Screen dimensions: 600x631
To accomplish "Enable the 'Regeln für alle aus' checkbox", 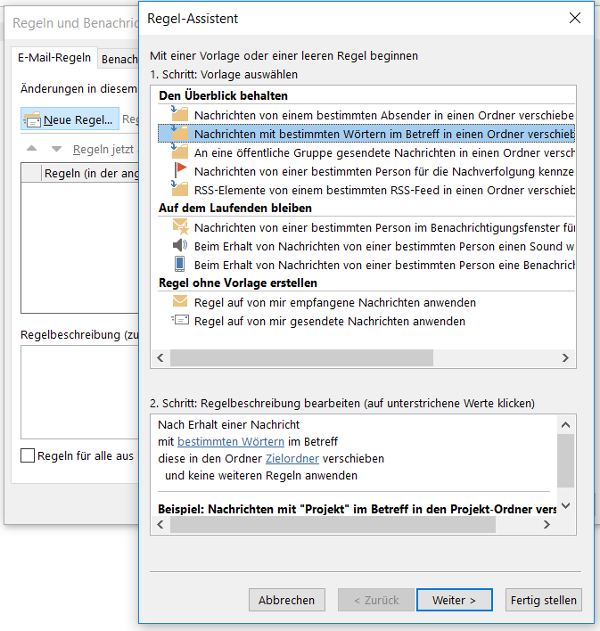I will coord(28,456).
